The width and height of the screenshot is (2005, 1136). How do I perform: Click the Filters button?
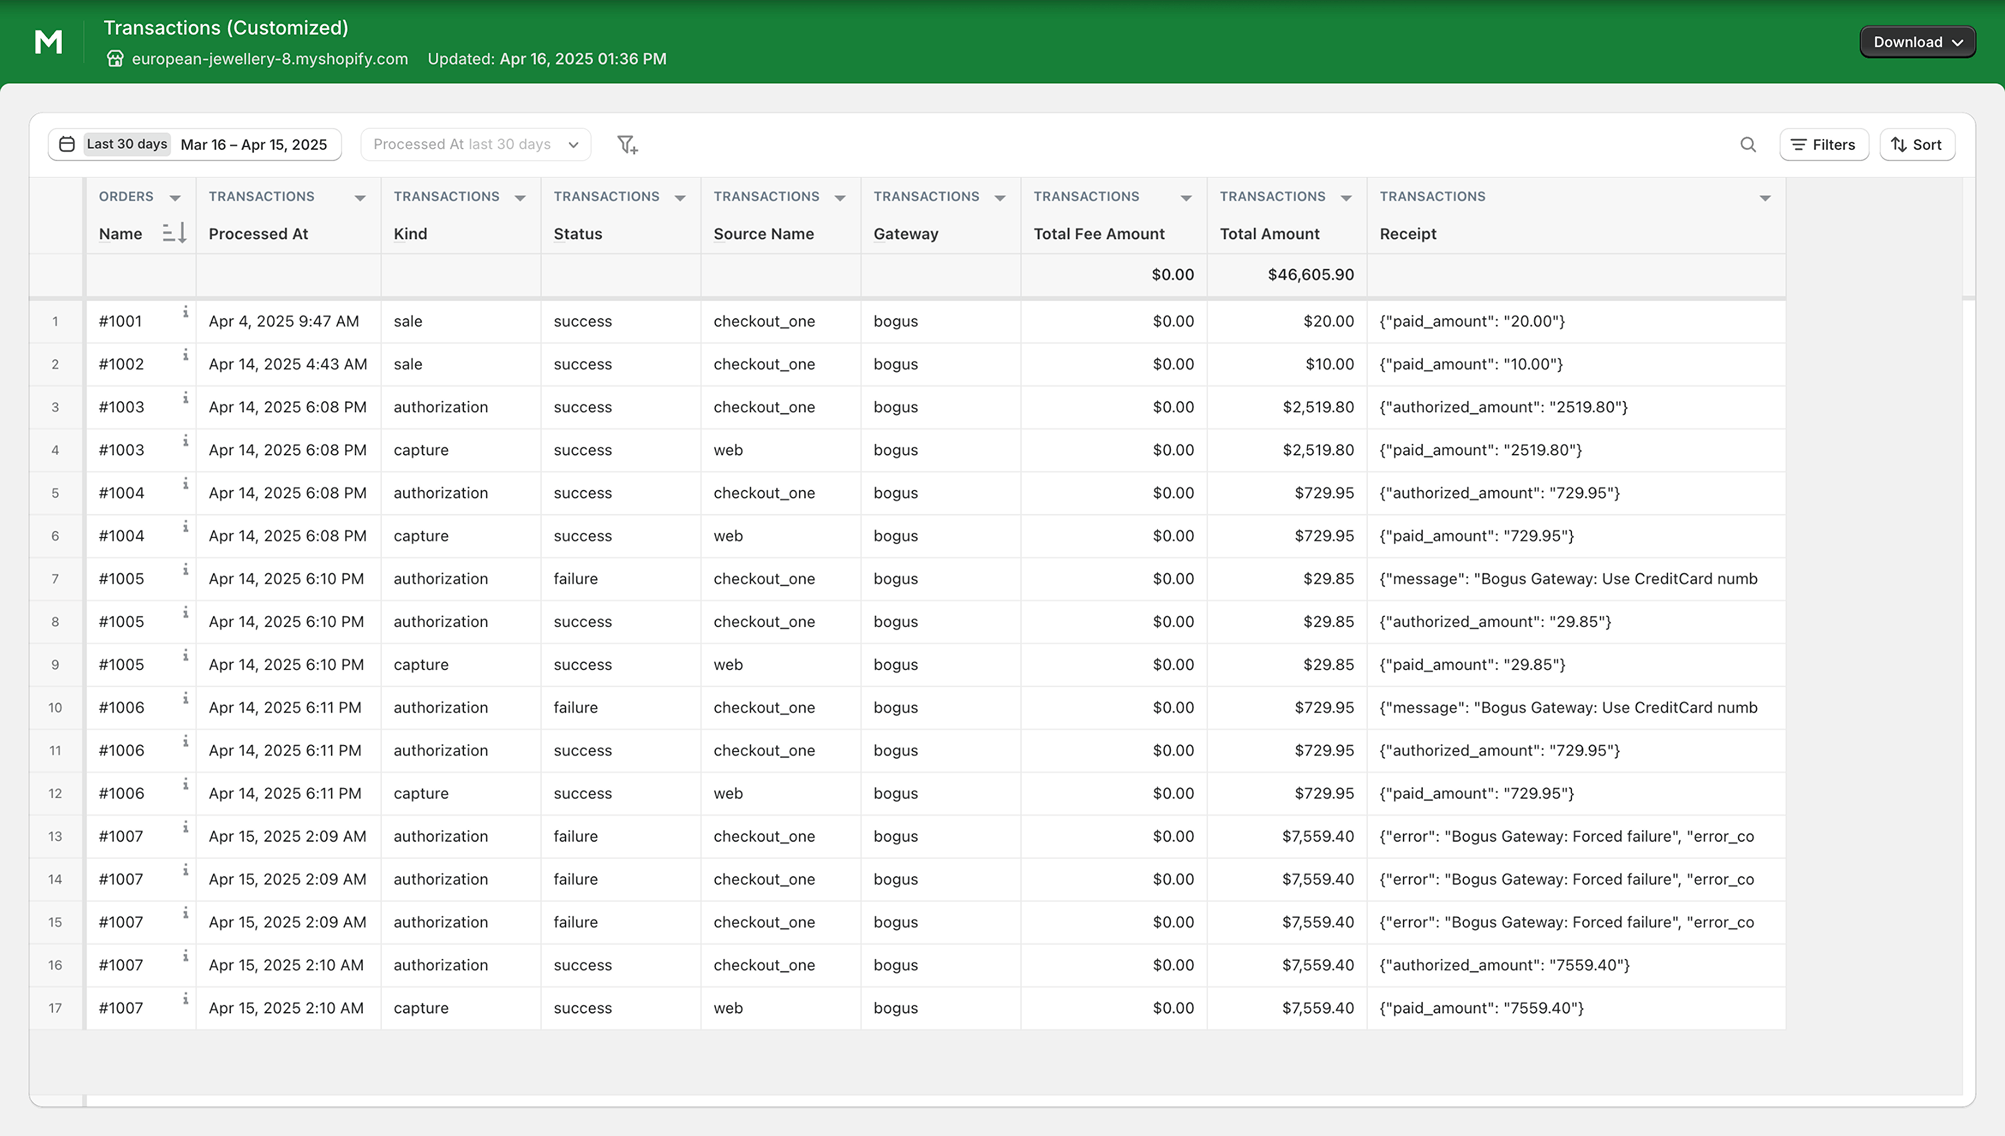point(1823,144)
